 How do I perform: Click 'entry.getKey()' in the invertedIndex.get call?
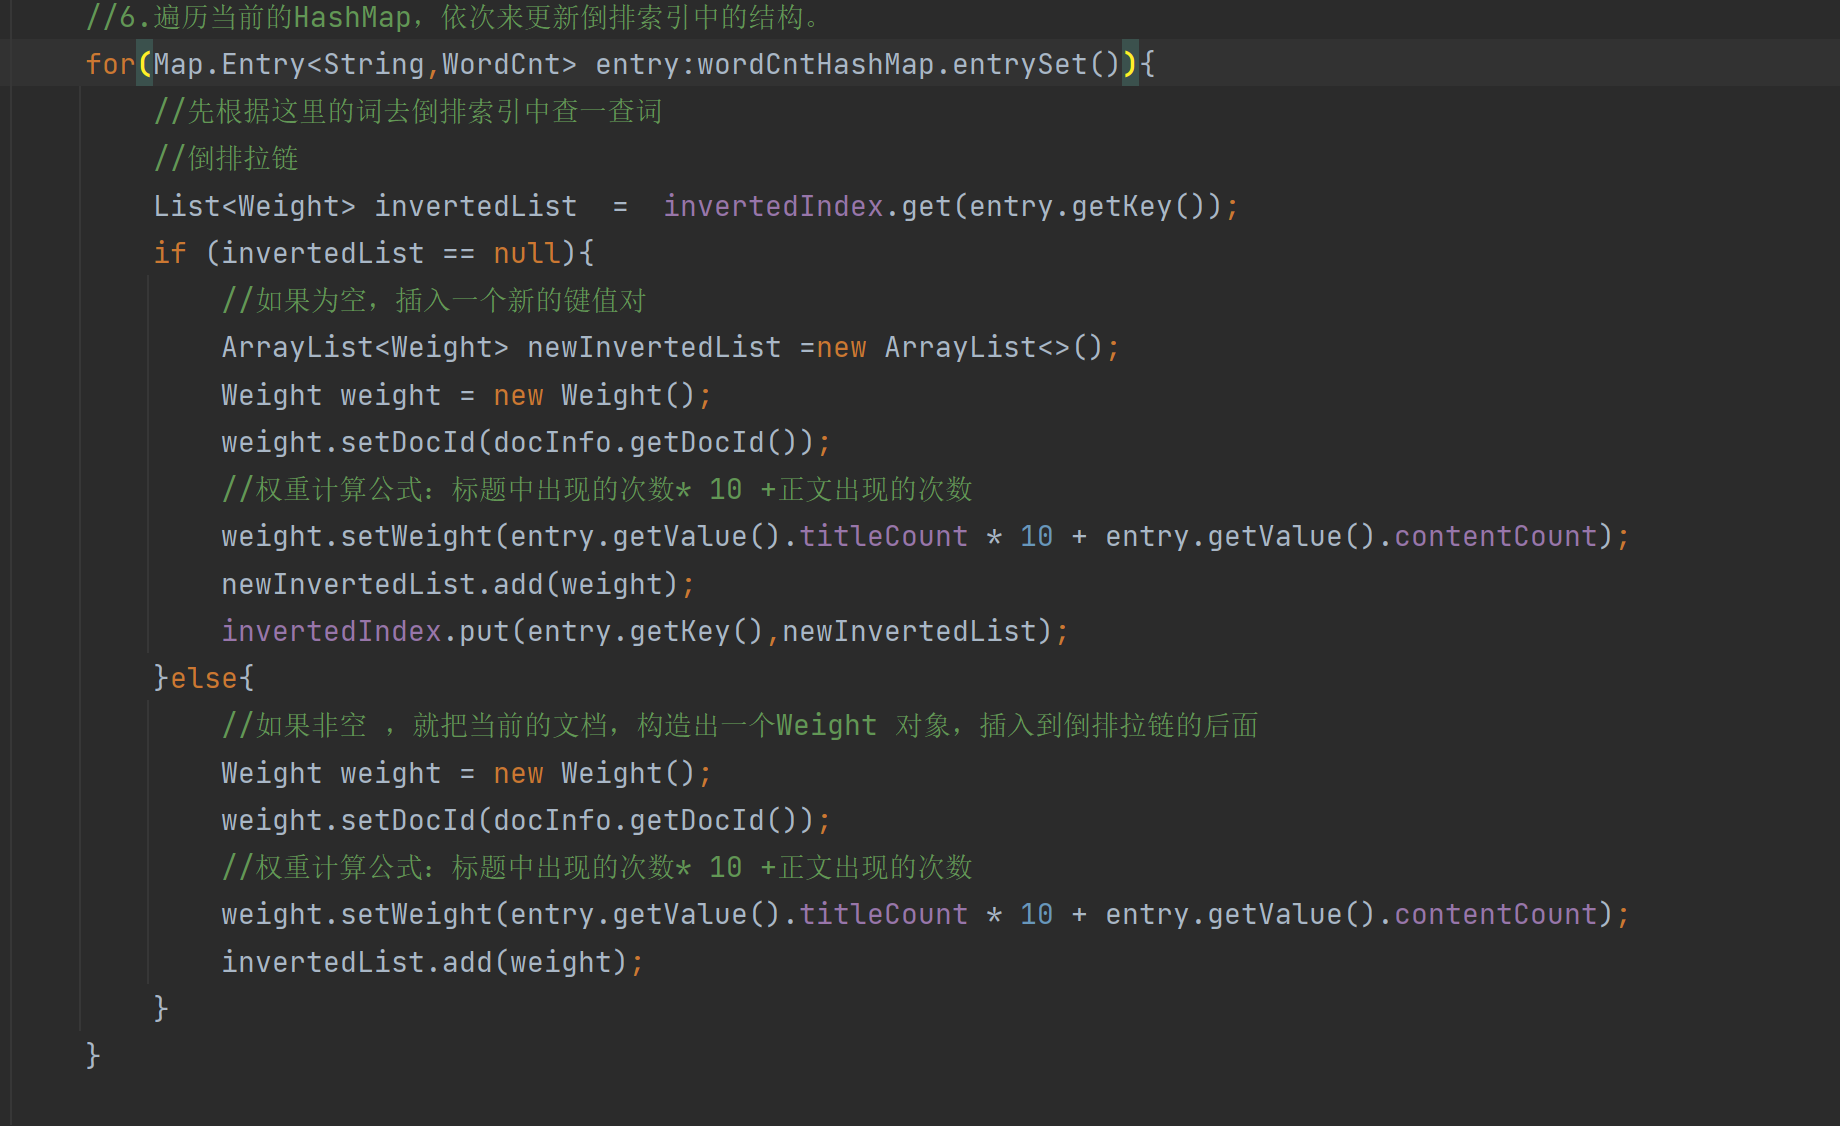pyautogui.click(x=1087, y=206)
